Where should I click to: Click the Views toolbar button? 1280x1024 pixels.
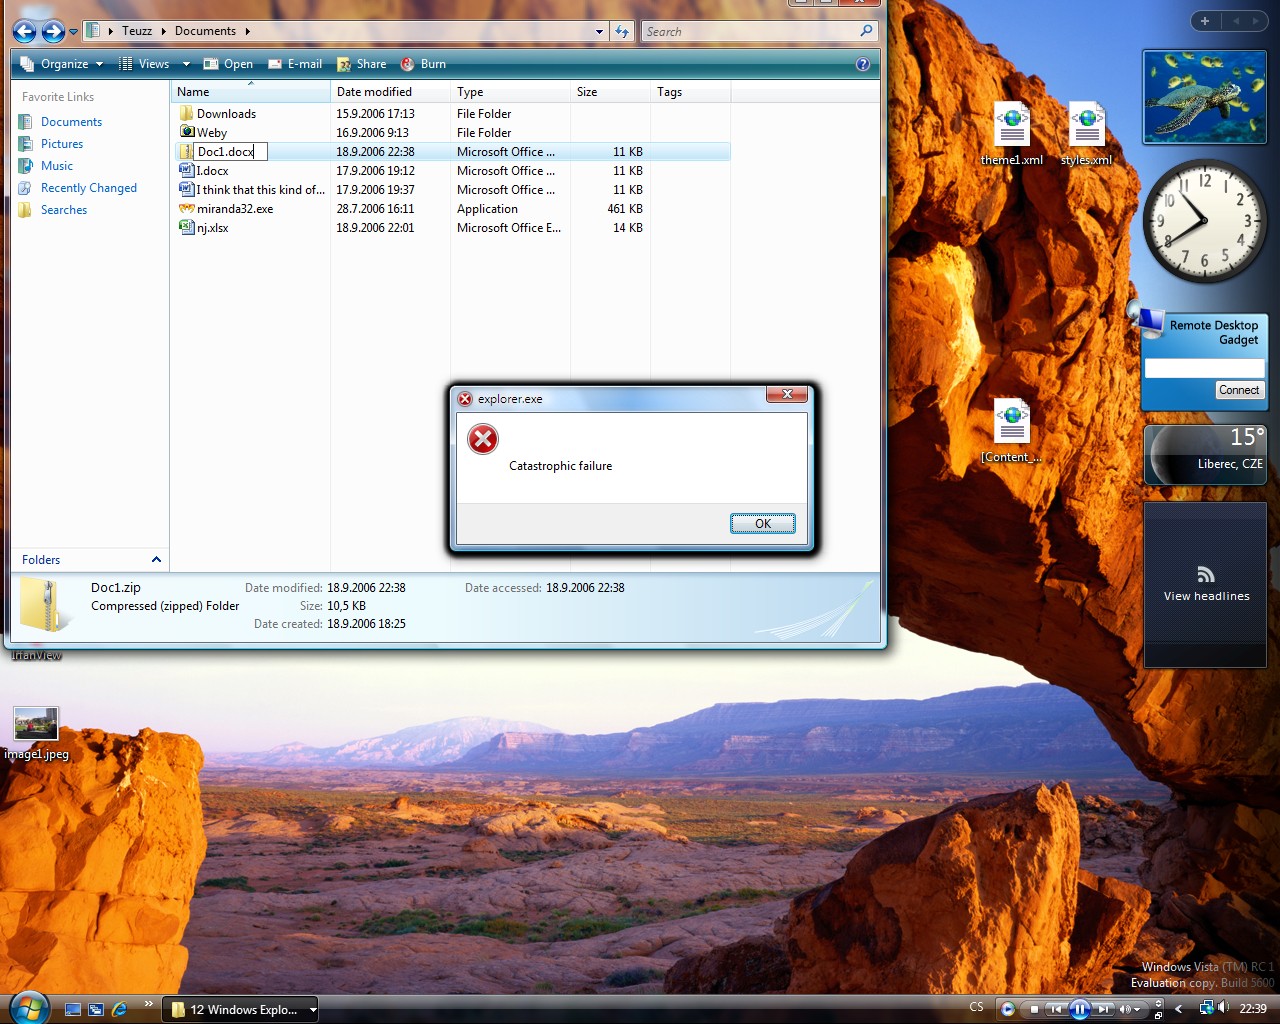coord(144,64)
